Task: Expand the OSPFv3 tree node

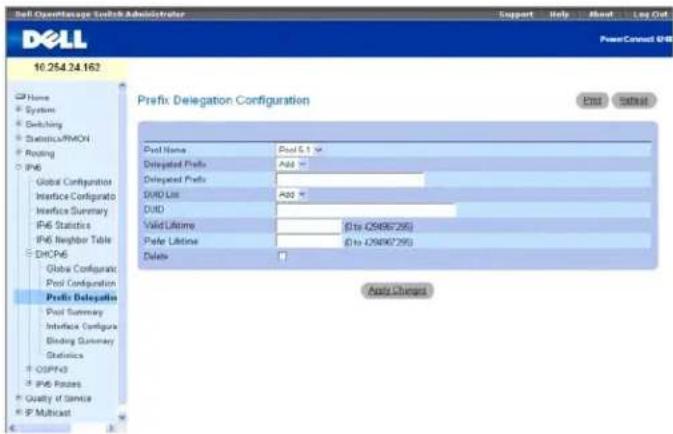Action: click(x=29, y=369)
